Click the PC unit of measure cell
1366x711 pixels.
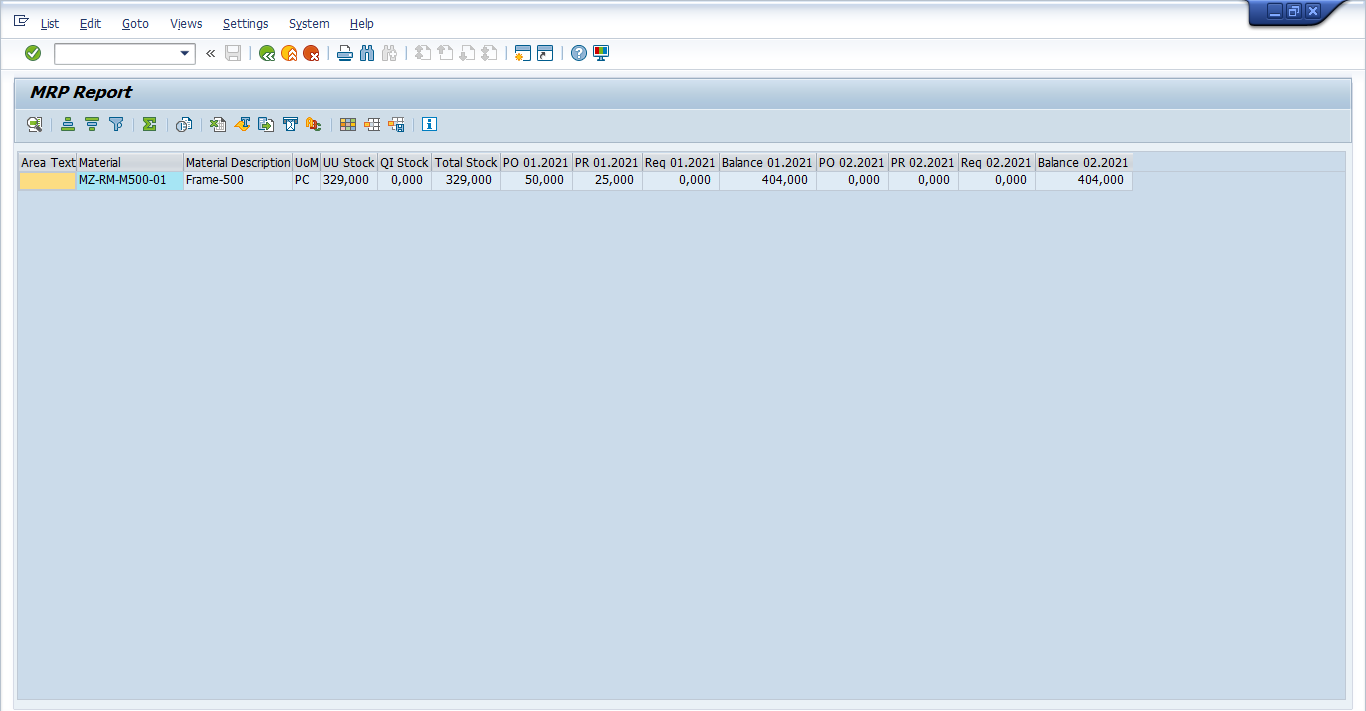click(307, 180)
